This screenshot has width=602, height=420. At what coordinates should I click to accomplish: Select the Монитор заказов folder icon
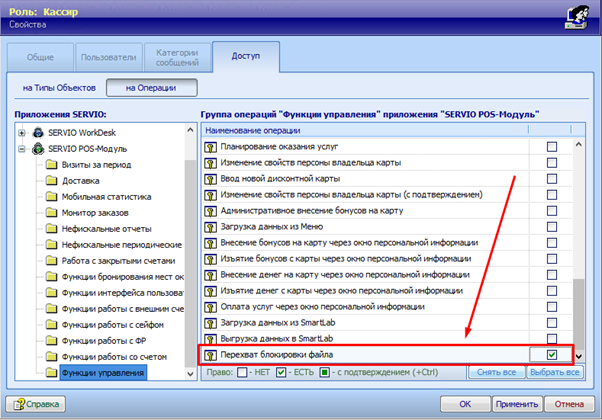click(x=51, y=213)
